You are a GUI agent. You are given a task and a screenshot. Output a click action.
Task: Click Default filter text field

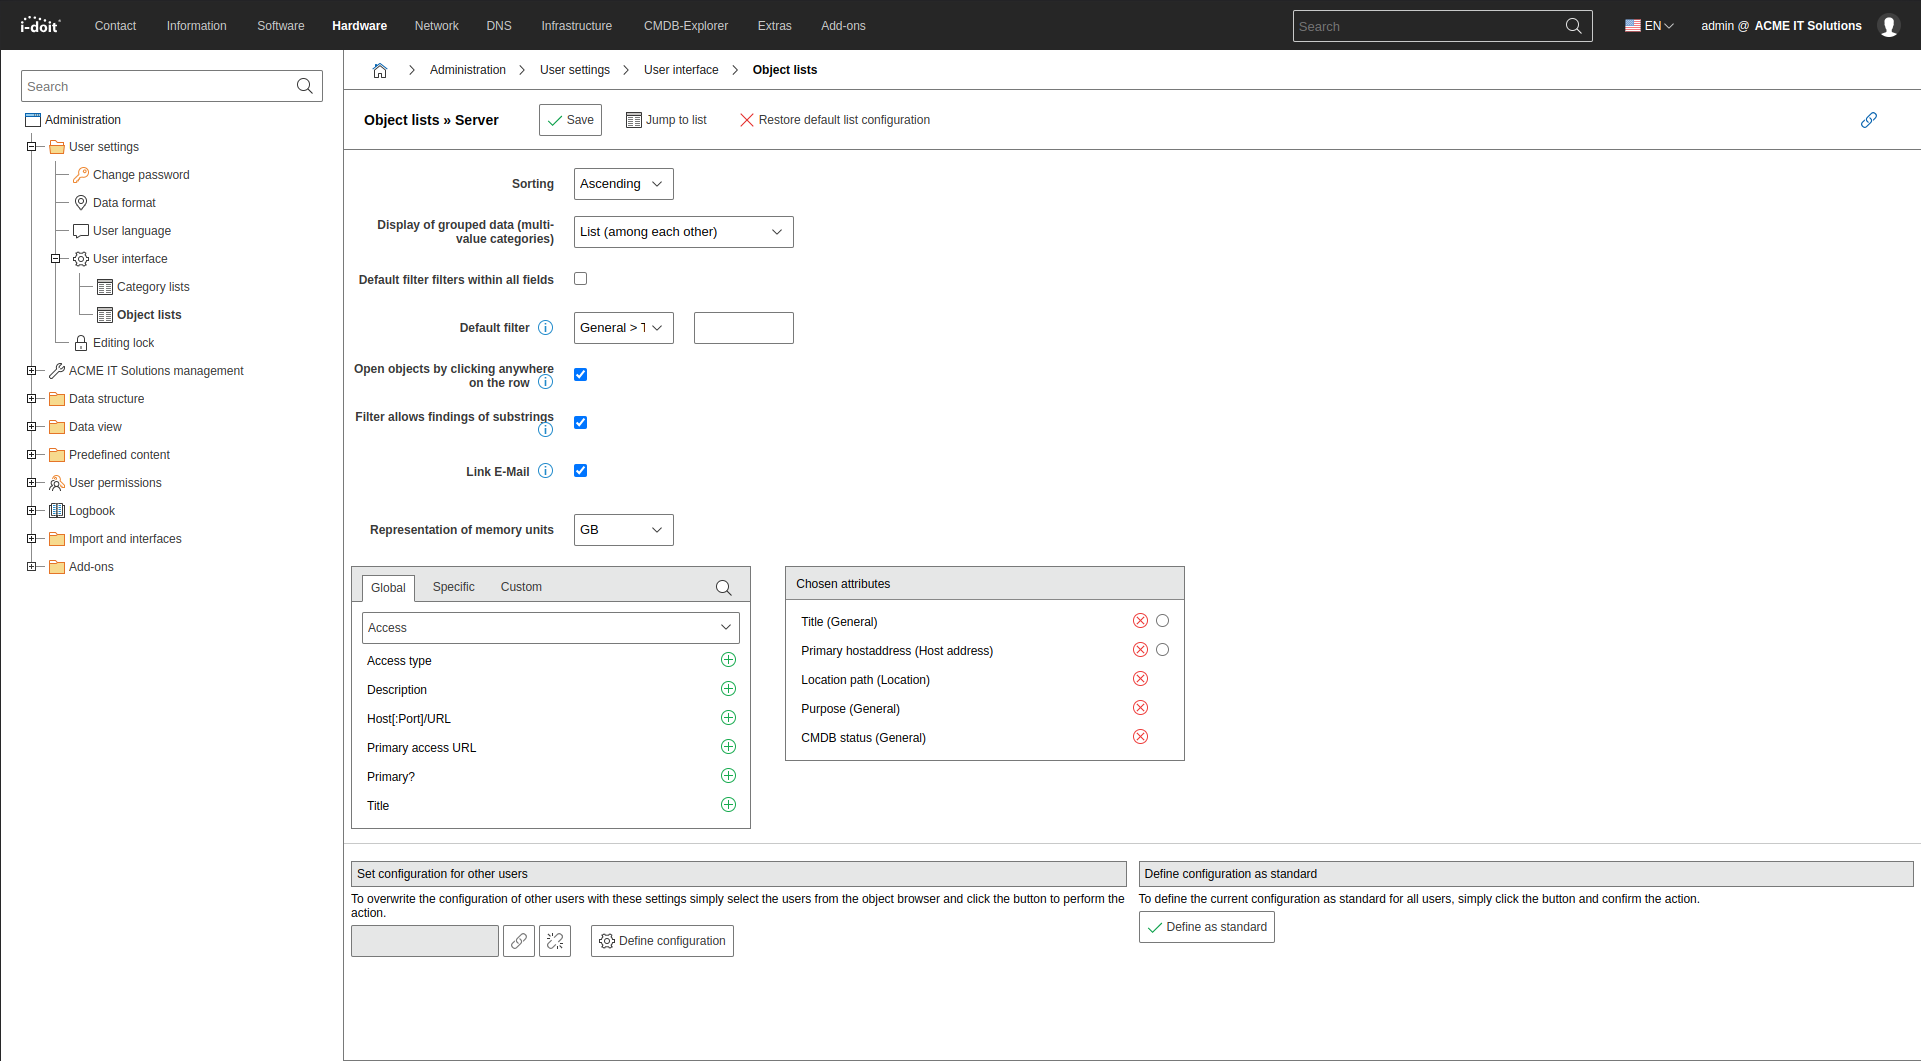(744, 328)
